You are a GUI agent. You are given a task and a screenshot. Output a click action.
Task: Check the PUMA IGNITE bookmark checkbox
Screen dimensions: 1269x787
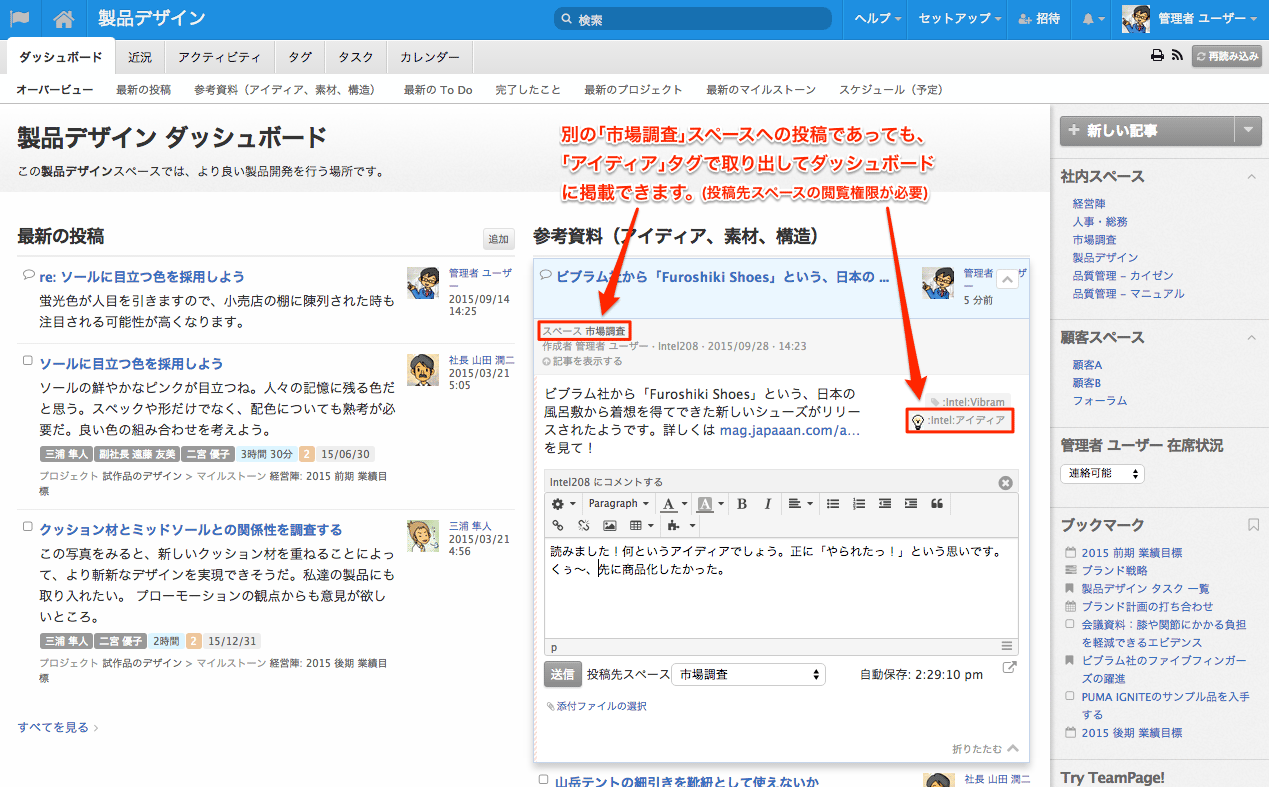1070,696
